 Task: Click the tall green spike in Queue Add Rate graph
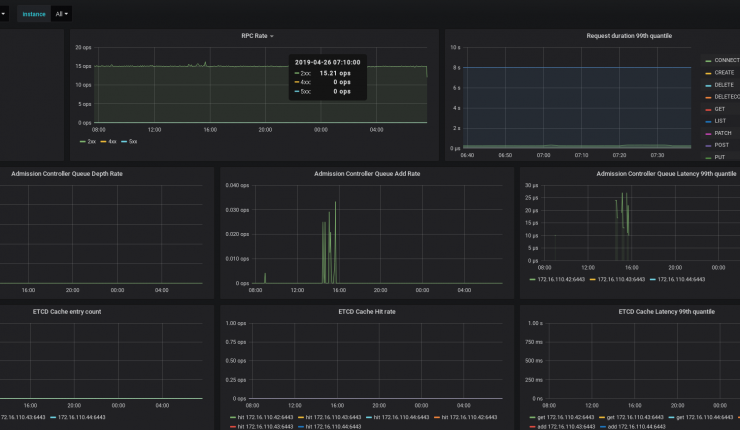tap(336, 242)
